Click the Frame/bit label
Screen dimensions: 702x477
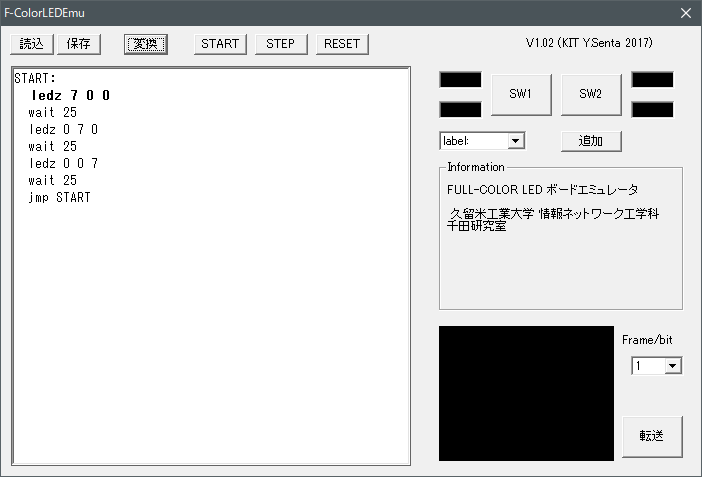point(647,340)
